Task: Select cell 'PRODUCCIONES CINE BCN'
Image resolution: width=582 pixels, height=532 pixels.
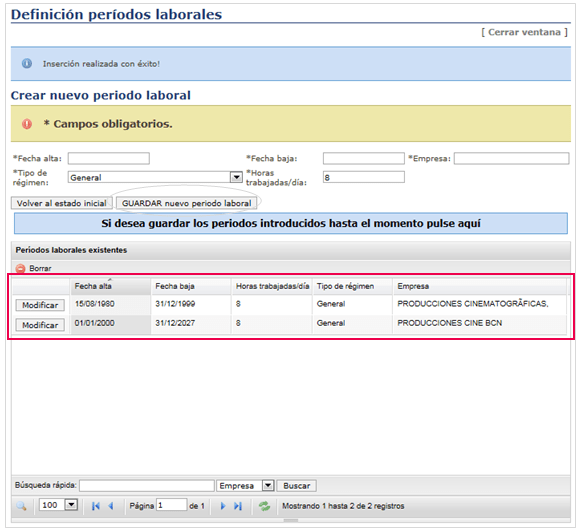Action: coord(480,324)
